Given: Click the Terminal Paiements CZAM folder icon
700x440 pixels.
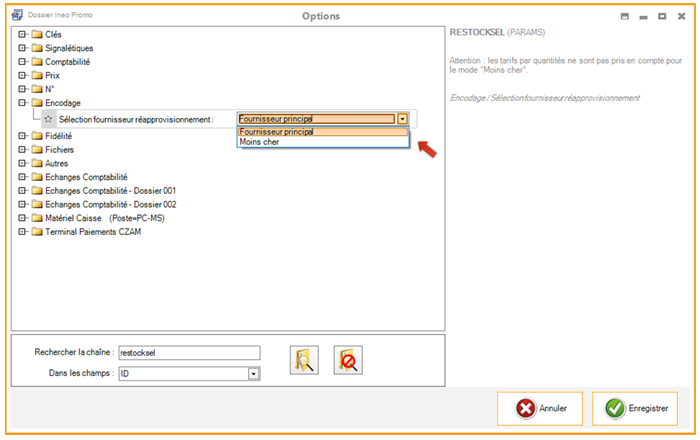Looking at the screenshot, I should [x=37, y=231].
